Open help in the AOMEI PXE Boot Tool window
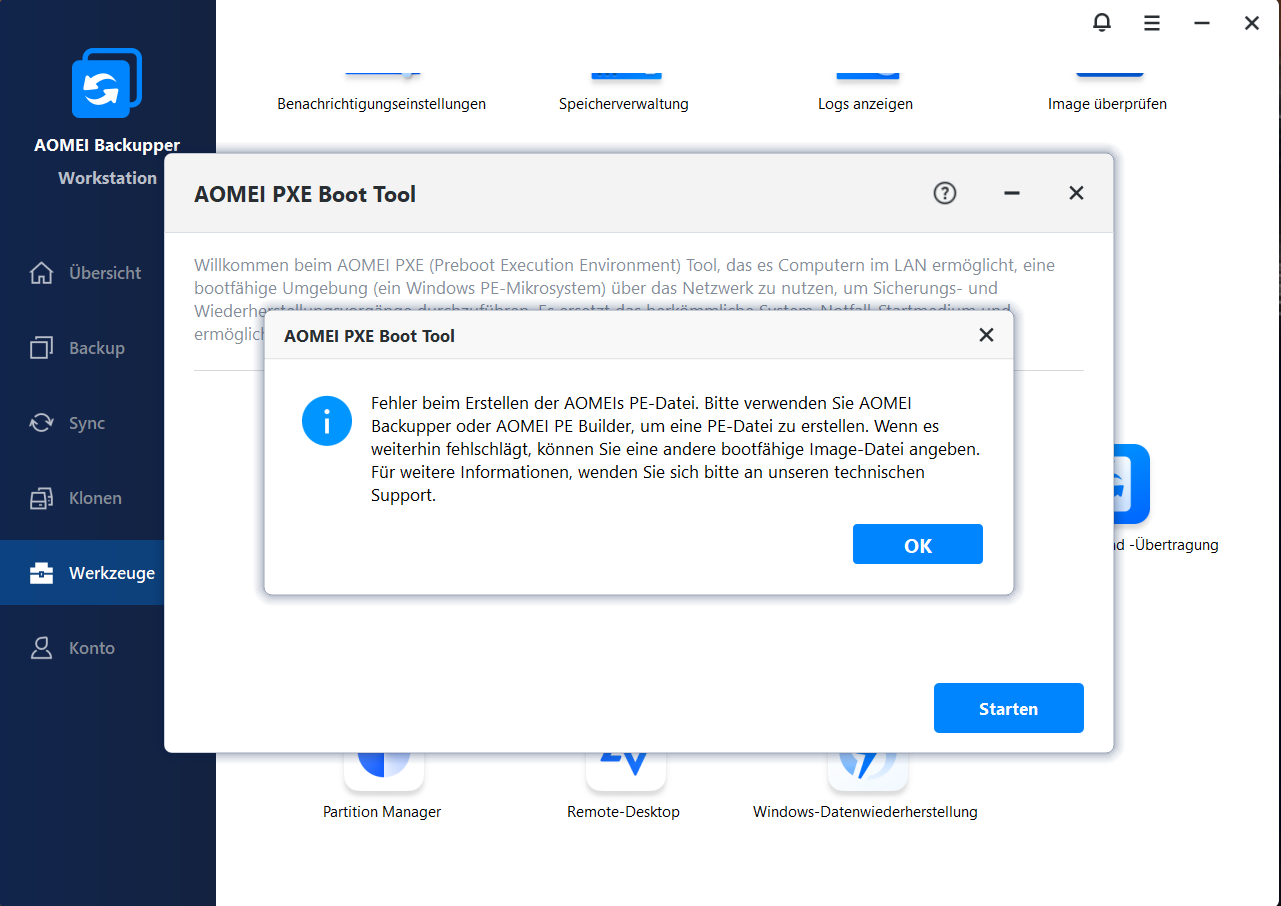The height and width of the screenshot is (906, 1281). [x=945, y=193]
